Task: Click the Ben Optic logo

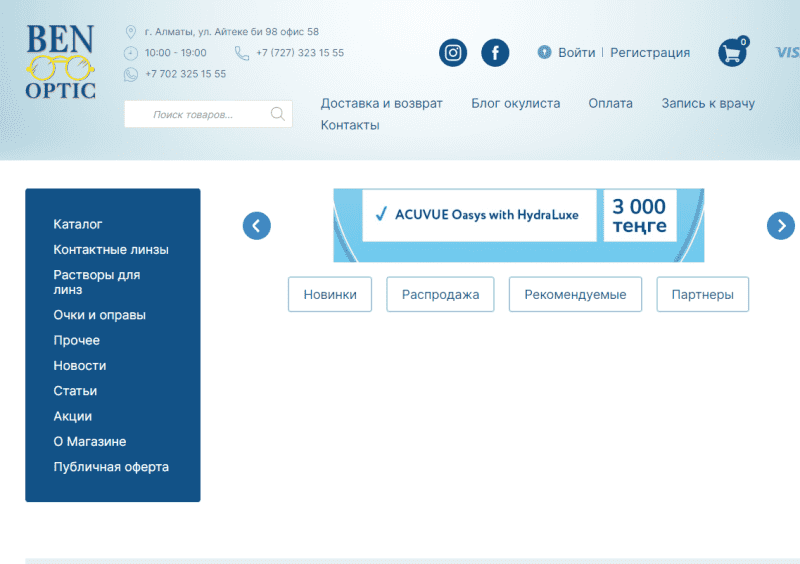Action: [x=60, y=61]
